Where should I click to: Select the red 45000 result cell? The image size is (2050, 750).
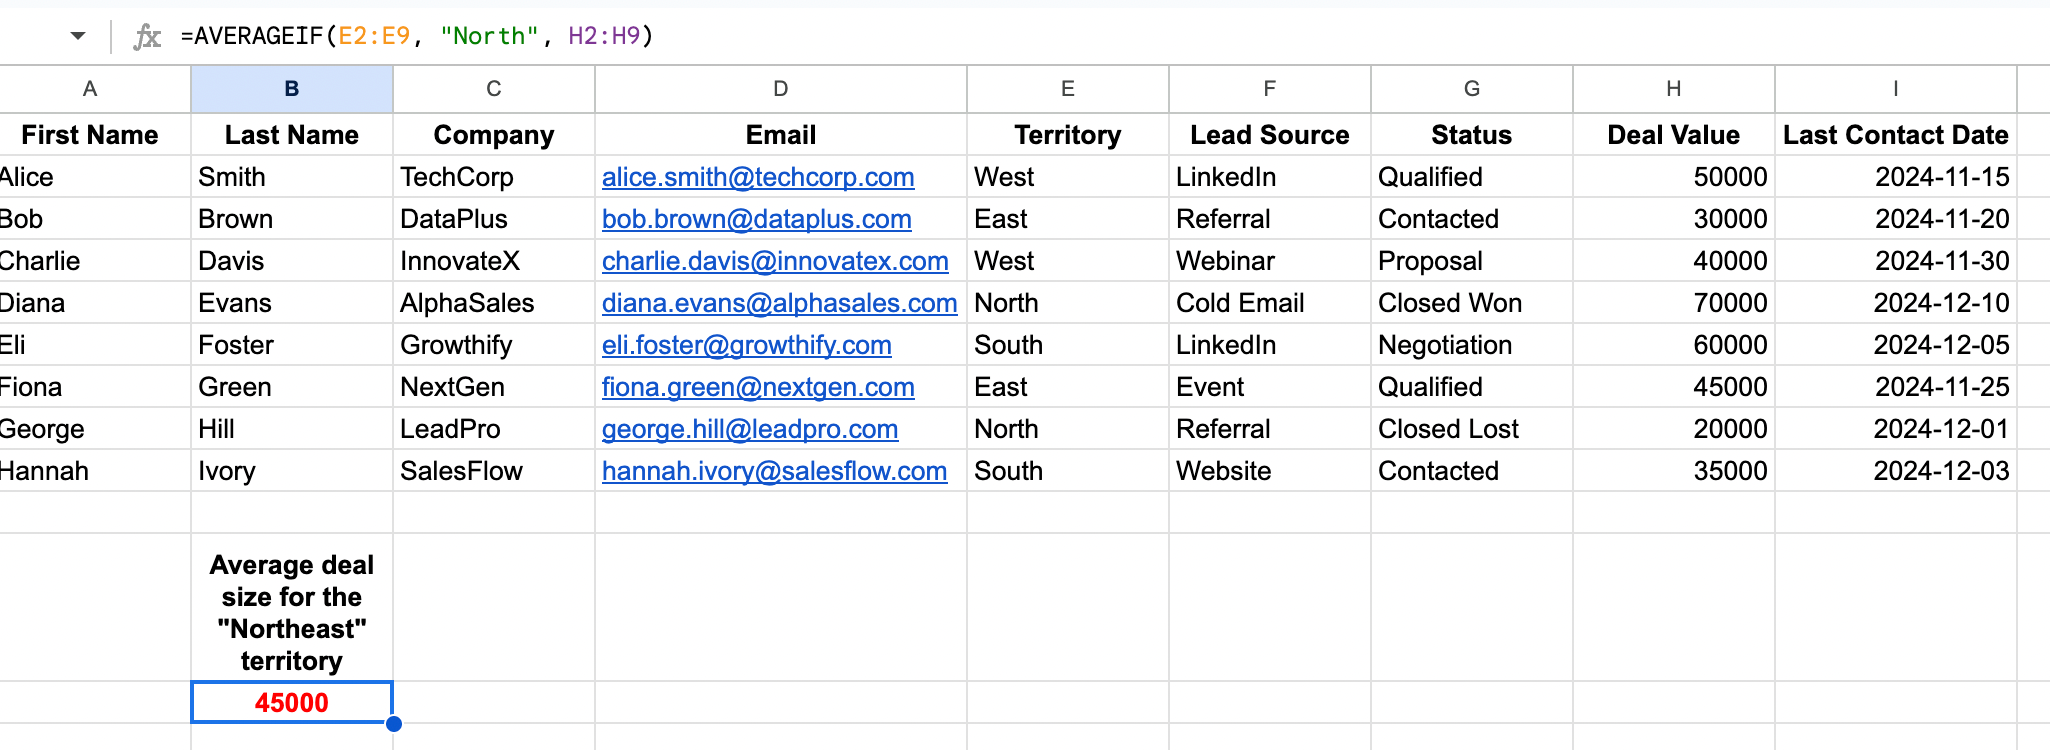click(292, 702)
